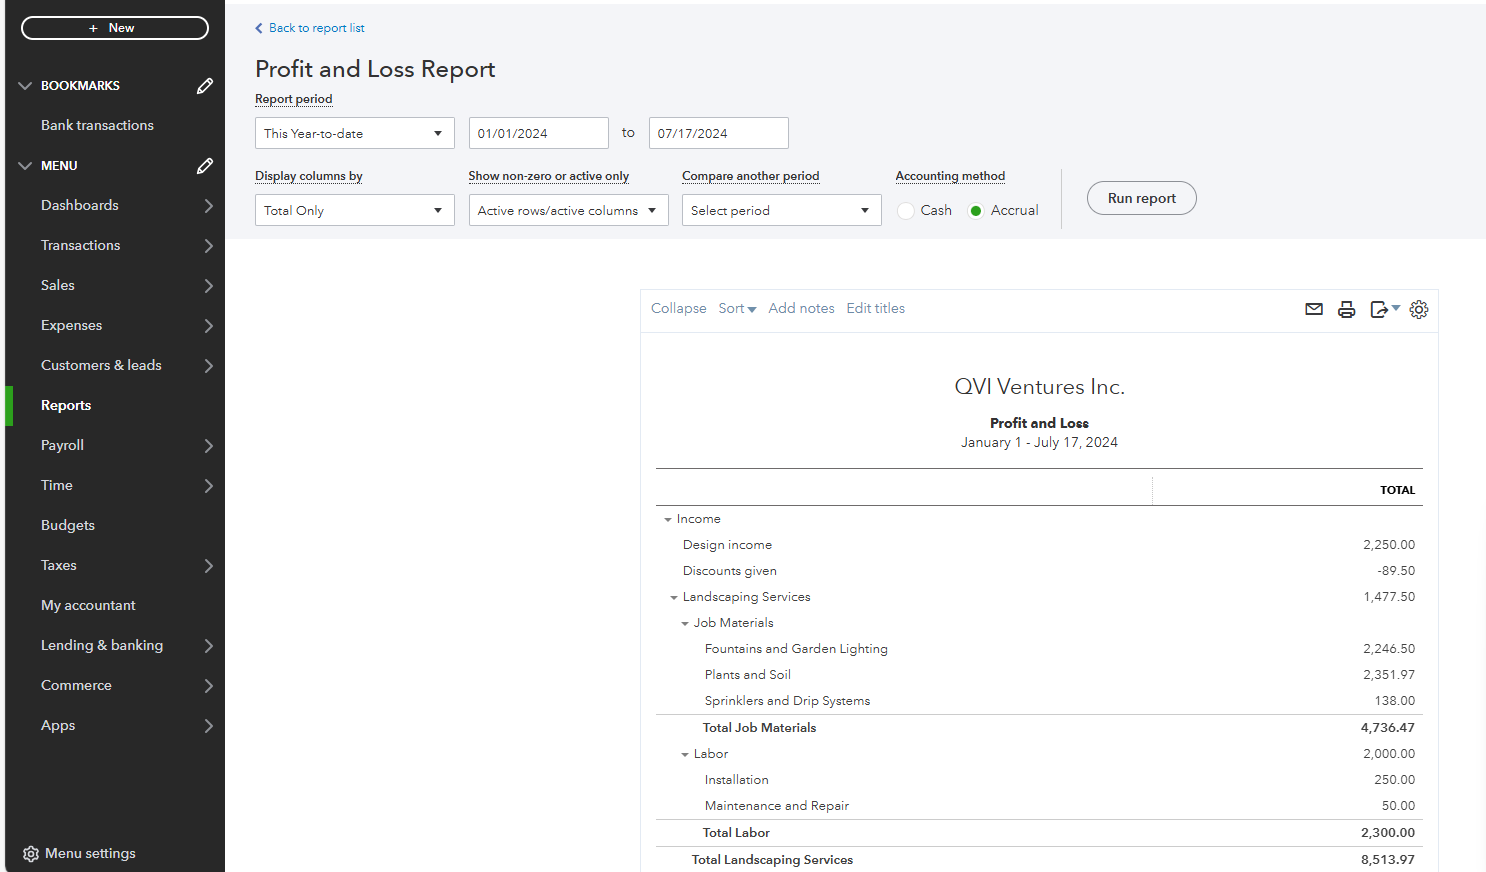Click Total Job Materials amount 4,736.47
Viewport: 1486px width, 872px height.
click(x=1388, y=728)
